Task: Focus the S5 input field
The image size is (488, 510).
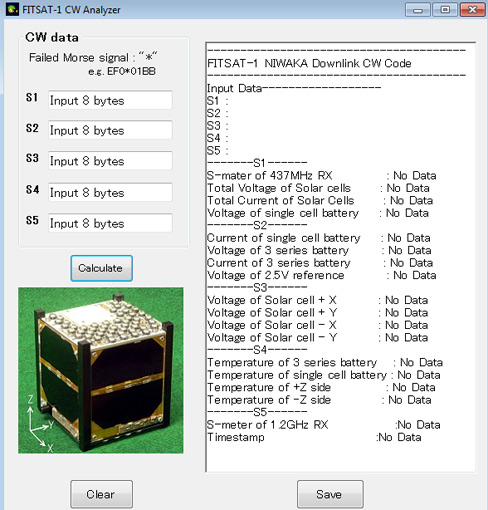Action: [110, 223]
